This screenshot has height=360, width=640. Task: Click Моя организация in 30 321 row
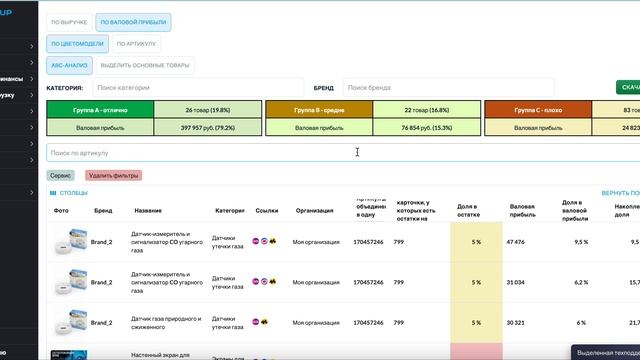point(316,323)
